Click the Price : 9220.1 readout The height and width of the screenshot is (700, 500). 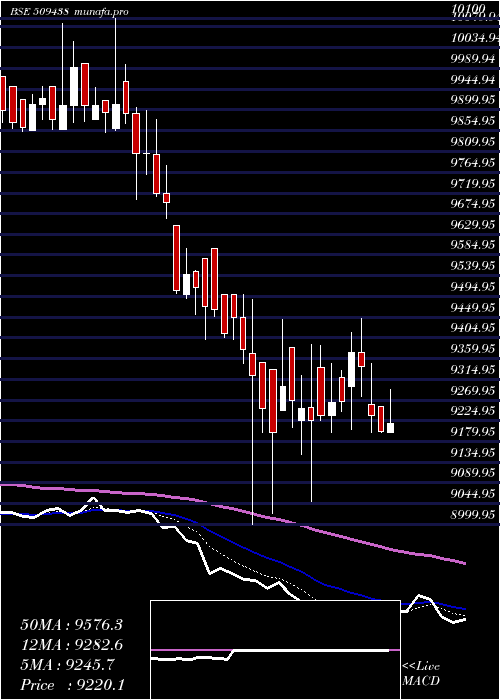(x=73, y=685)
